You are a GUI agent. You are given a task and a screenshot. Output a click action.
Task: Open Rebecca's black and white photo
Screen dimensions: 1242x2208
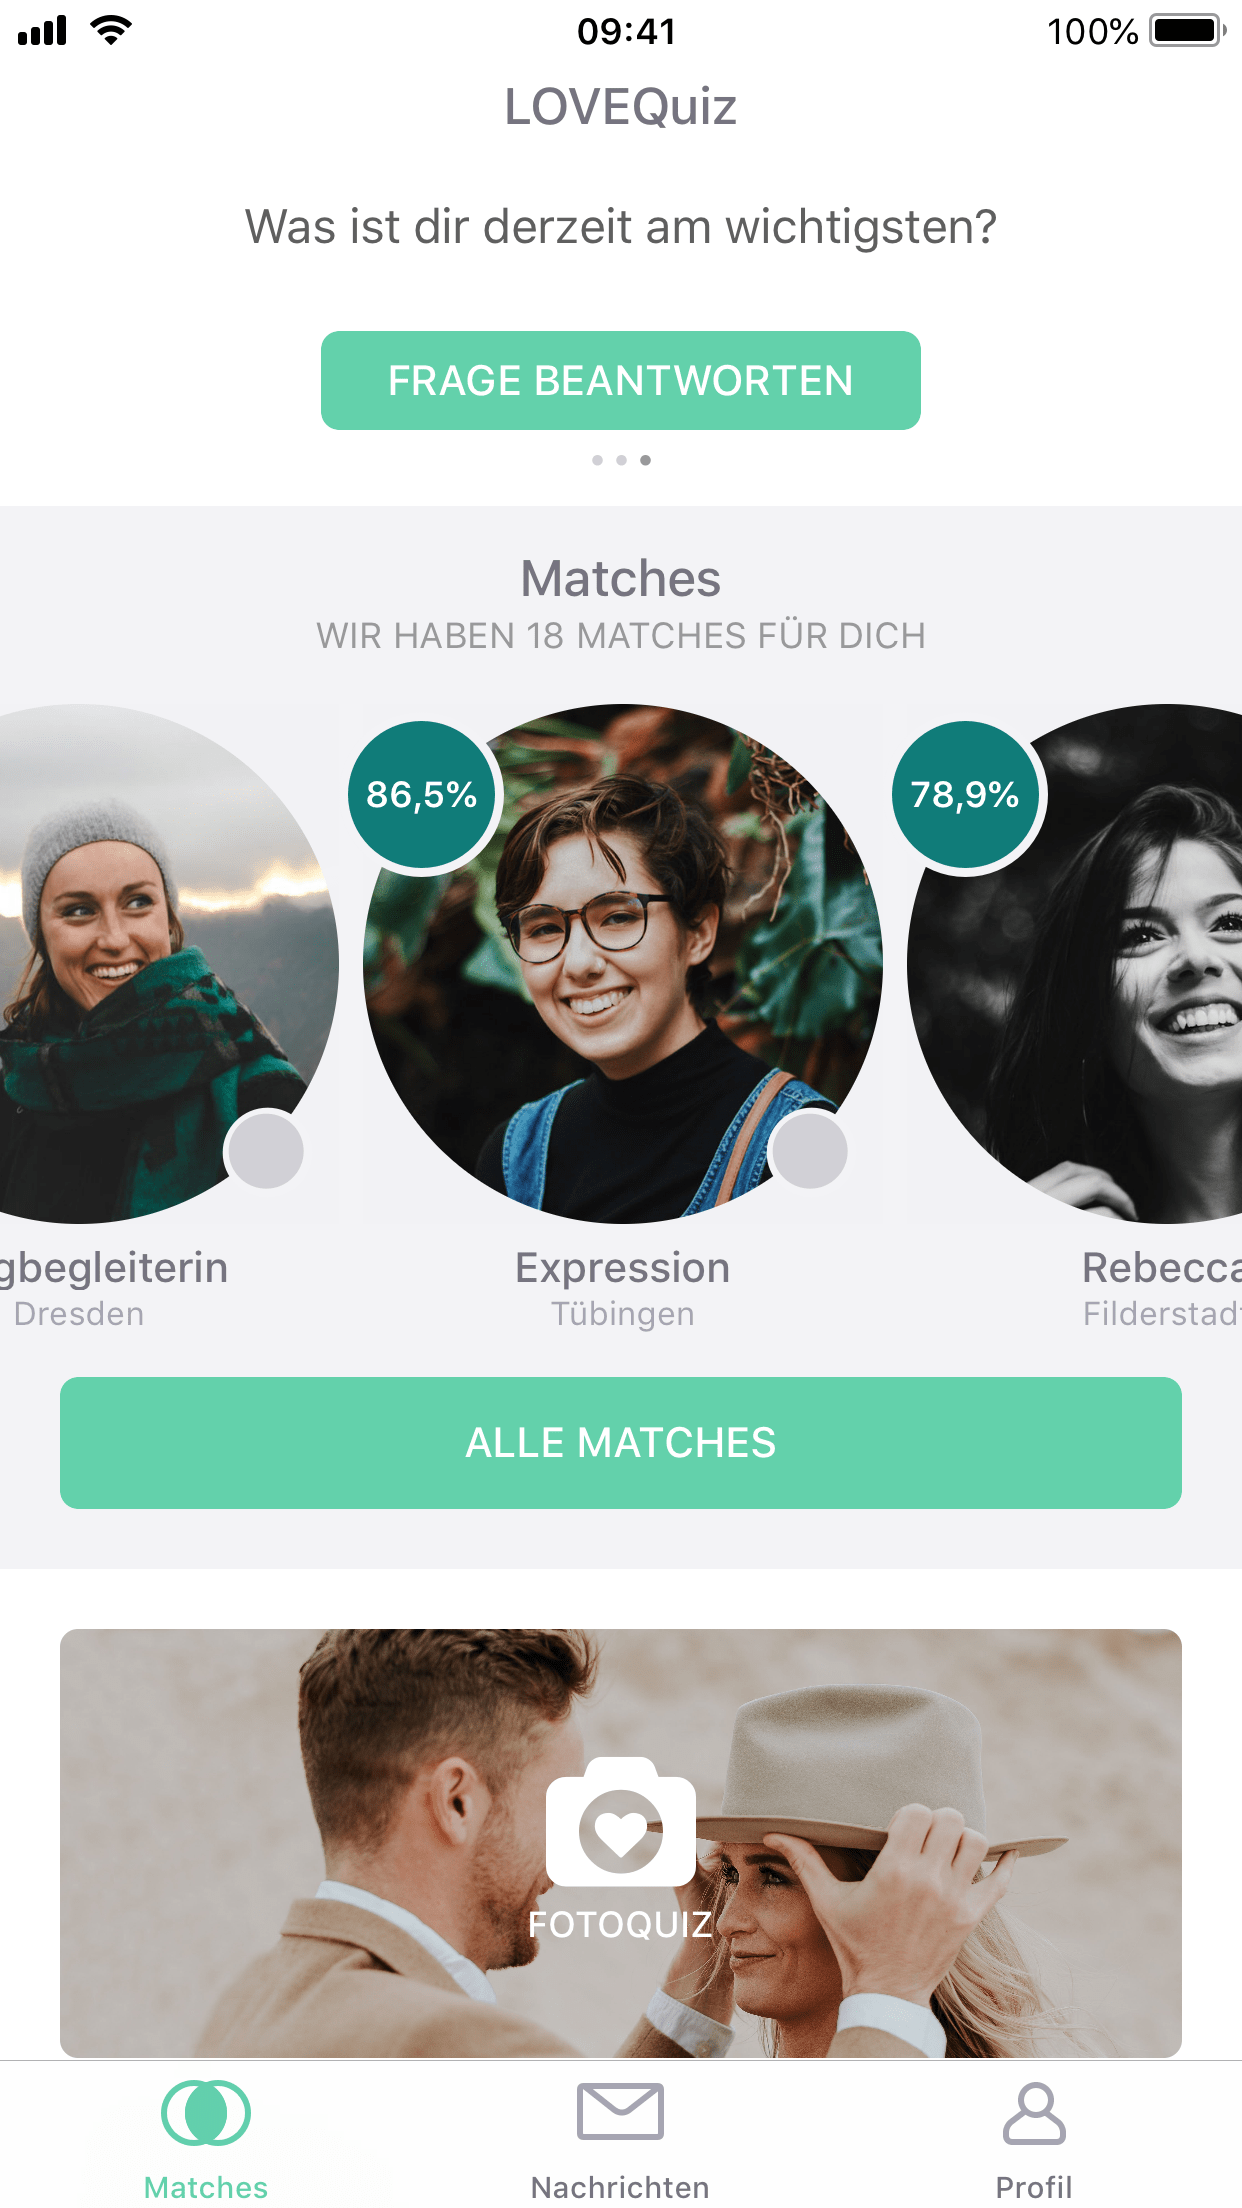pyautogui.click(x=1075, y=964)
